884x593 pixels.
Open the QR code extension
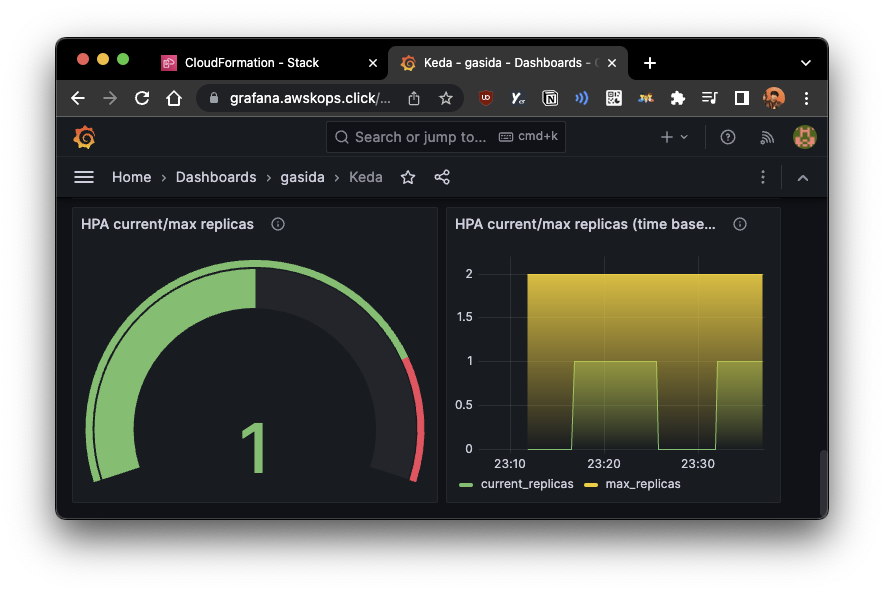[613, 99]
